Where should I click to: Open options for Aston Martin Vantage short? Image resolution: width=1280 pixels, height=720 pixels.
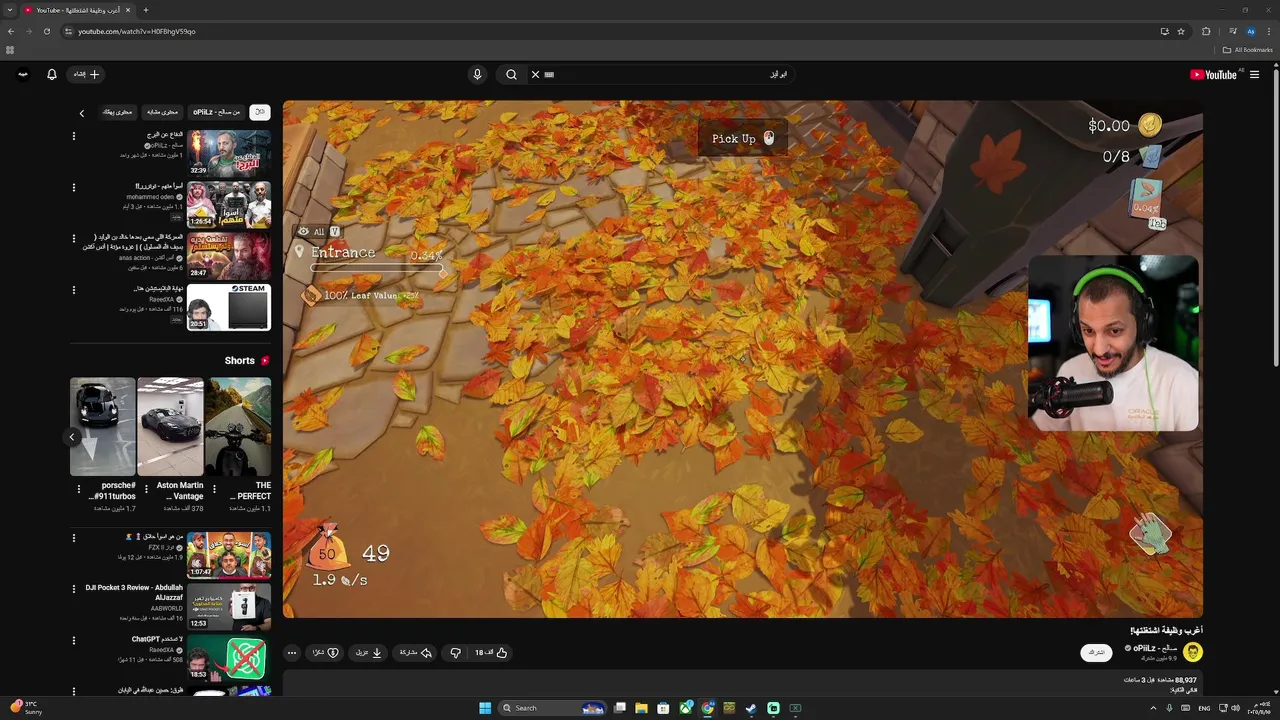[146, 489]
